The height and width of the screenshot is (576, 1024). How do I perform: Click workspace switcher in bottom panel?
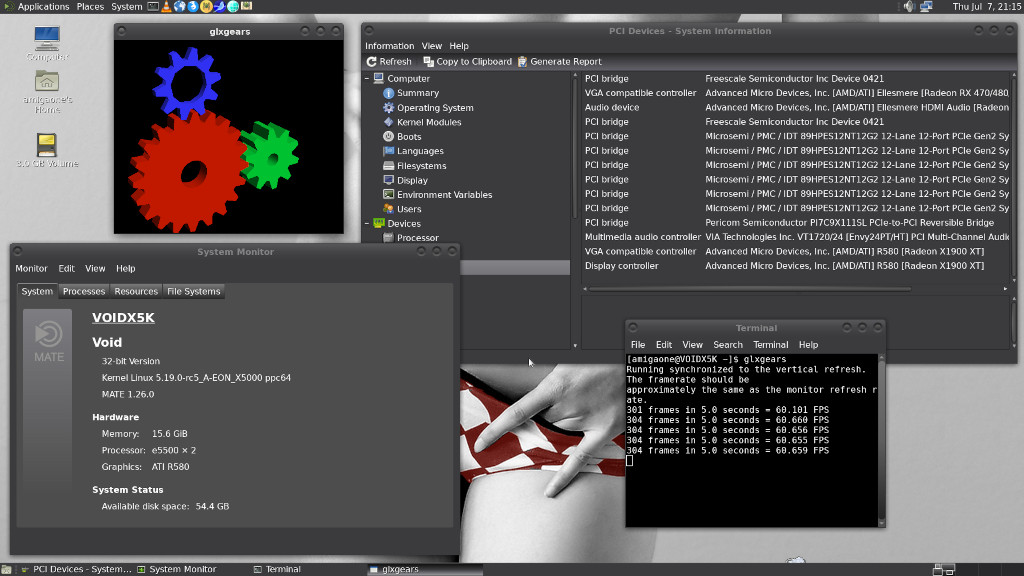(x=944, y=569)
